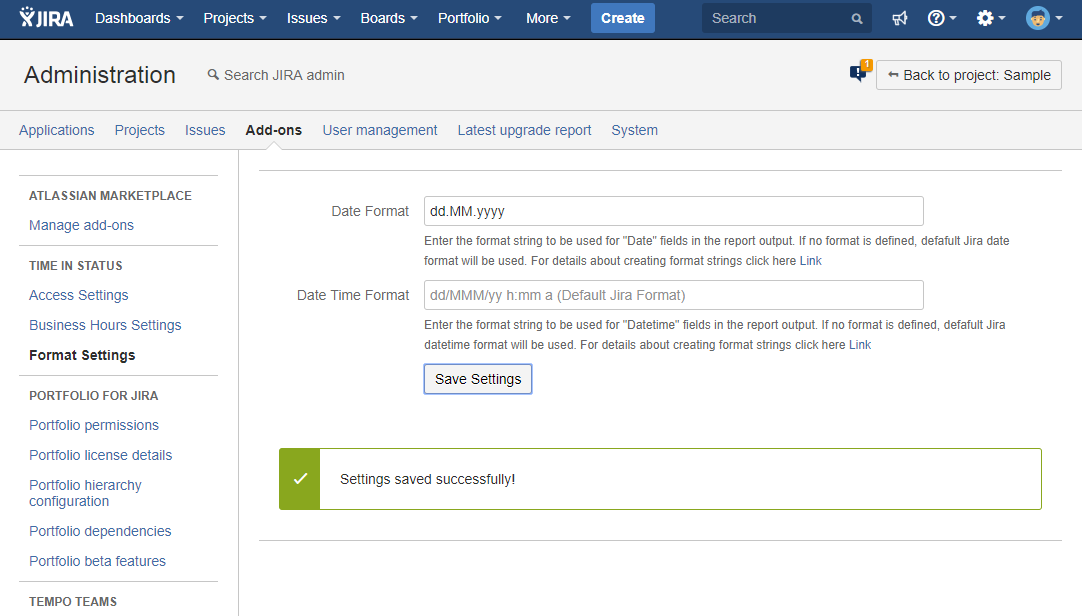Click the magnifier icon in search box
Image resolution: width=1082 pixels, height=616 pixels.
click(x=857, y=19)
